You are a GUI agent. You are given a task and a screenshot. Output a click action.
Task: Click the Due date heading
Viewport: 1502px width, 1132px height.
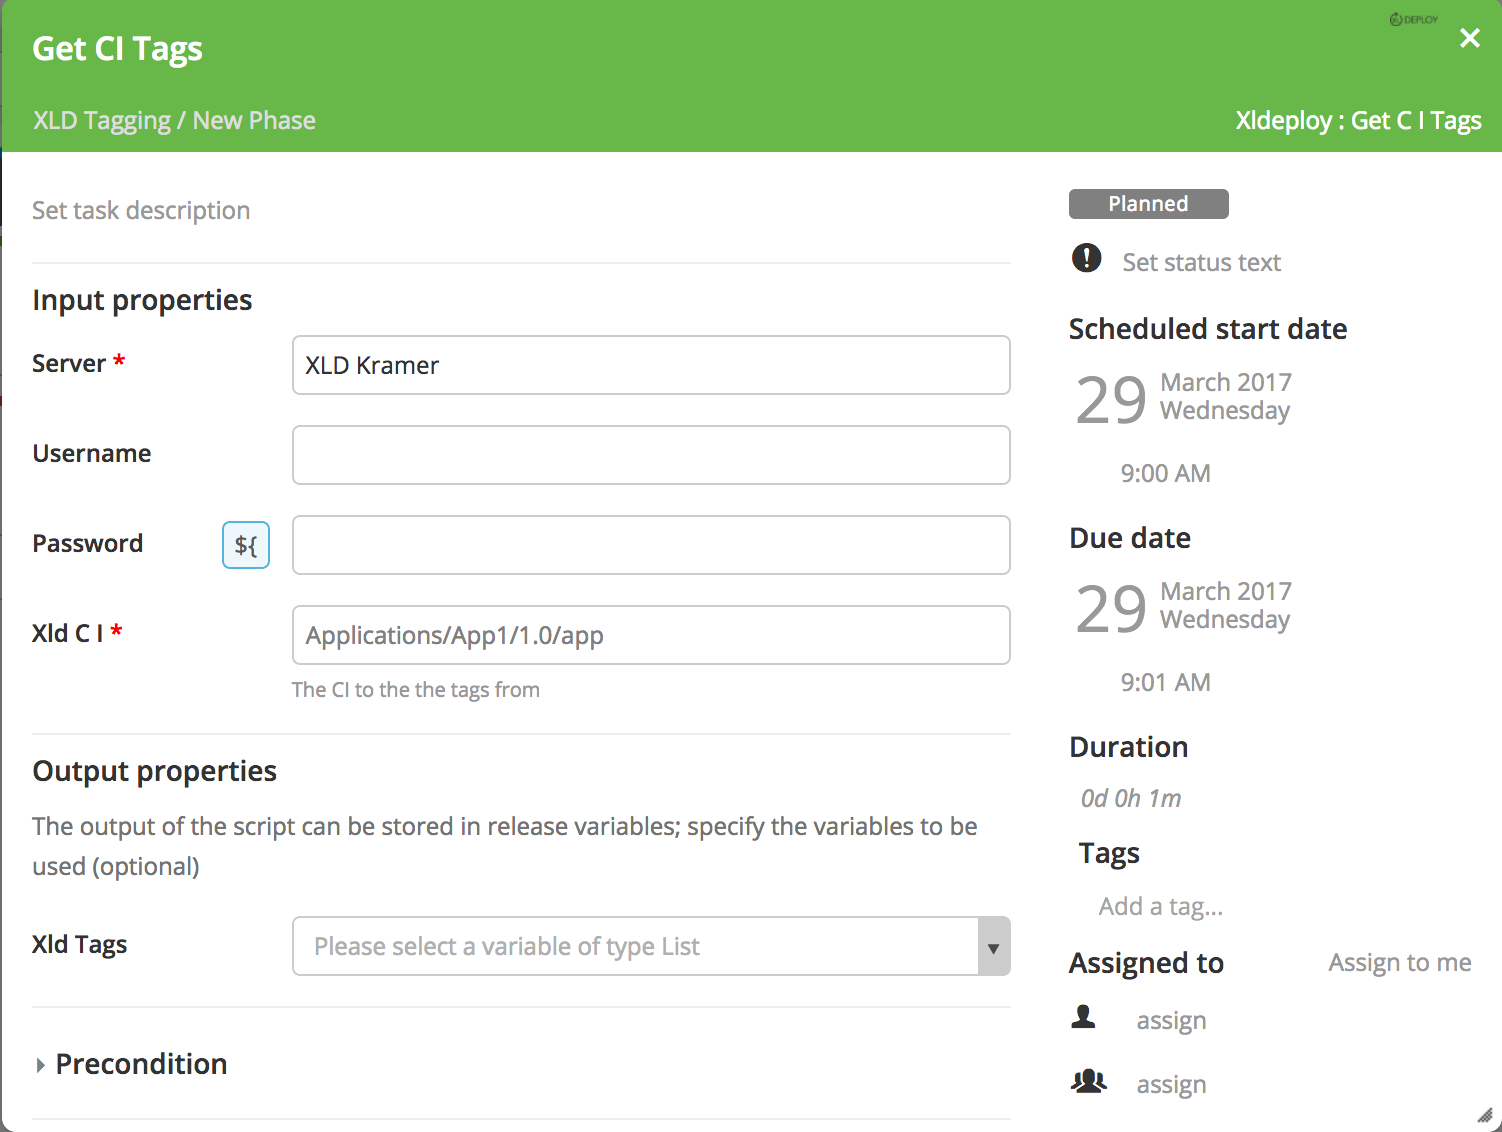click(x=1130, y=538)
